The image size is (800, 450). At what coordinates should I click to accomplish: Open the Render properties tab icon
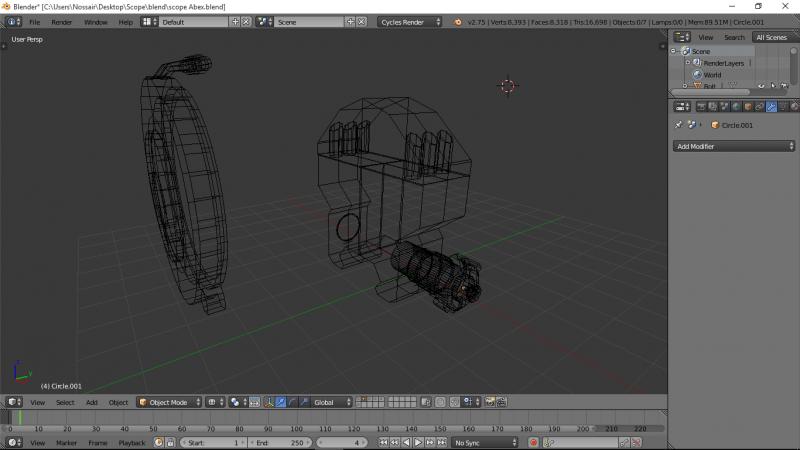coord(701,107)
